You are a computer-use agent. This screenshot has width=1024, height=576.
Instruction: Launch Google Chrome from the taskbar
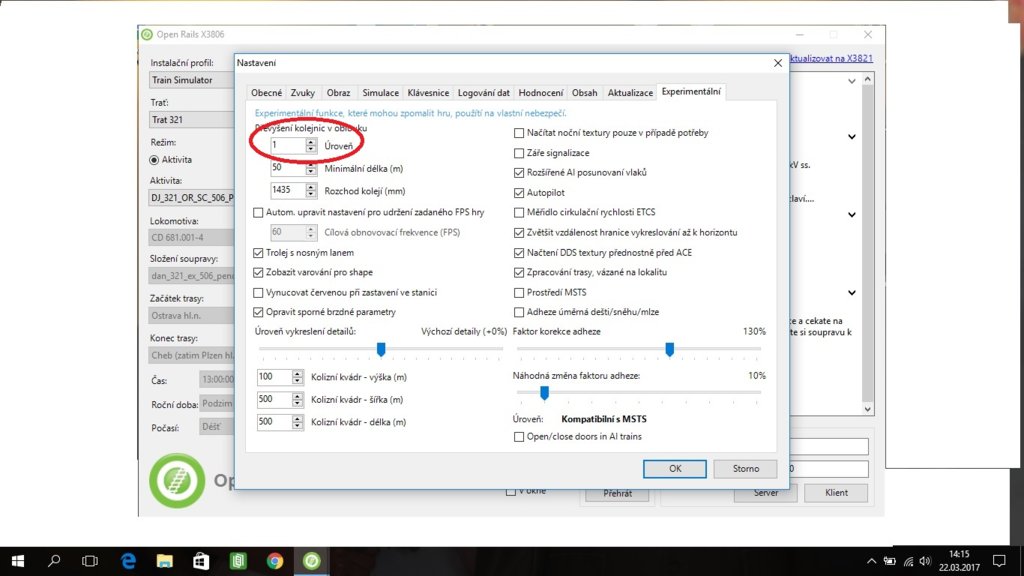pyautogui.click(x=274, y=561)
